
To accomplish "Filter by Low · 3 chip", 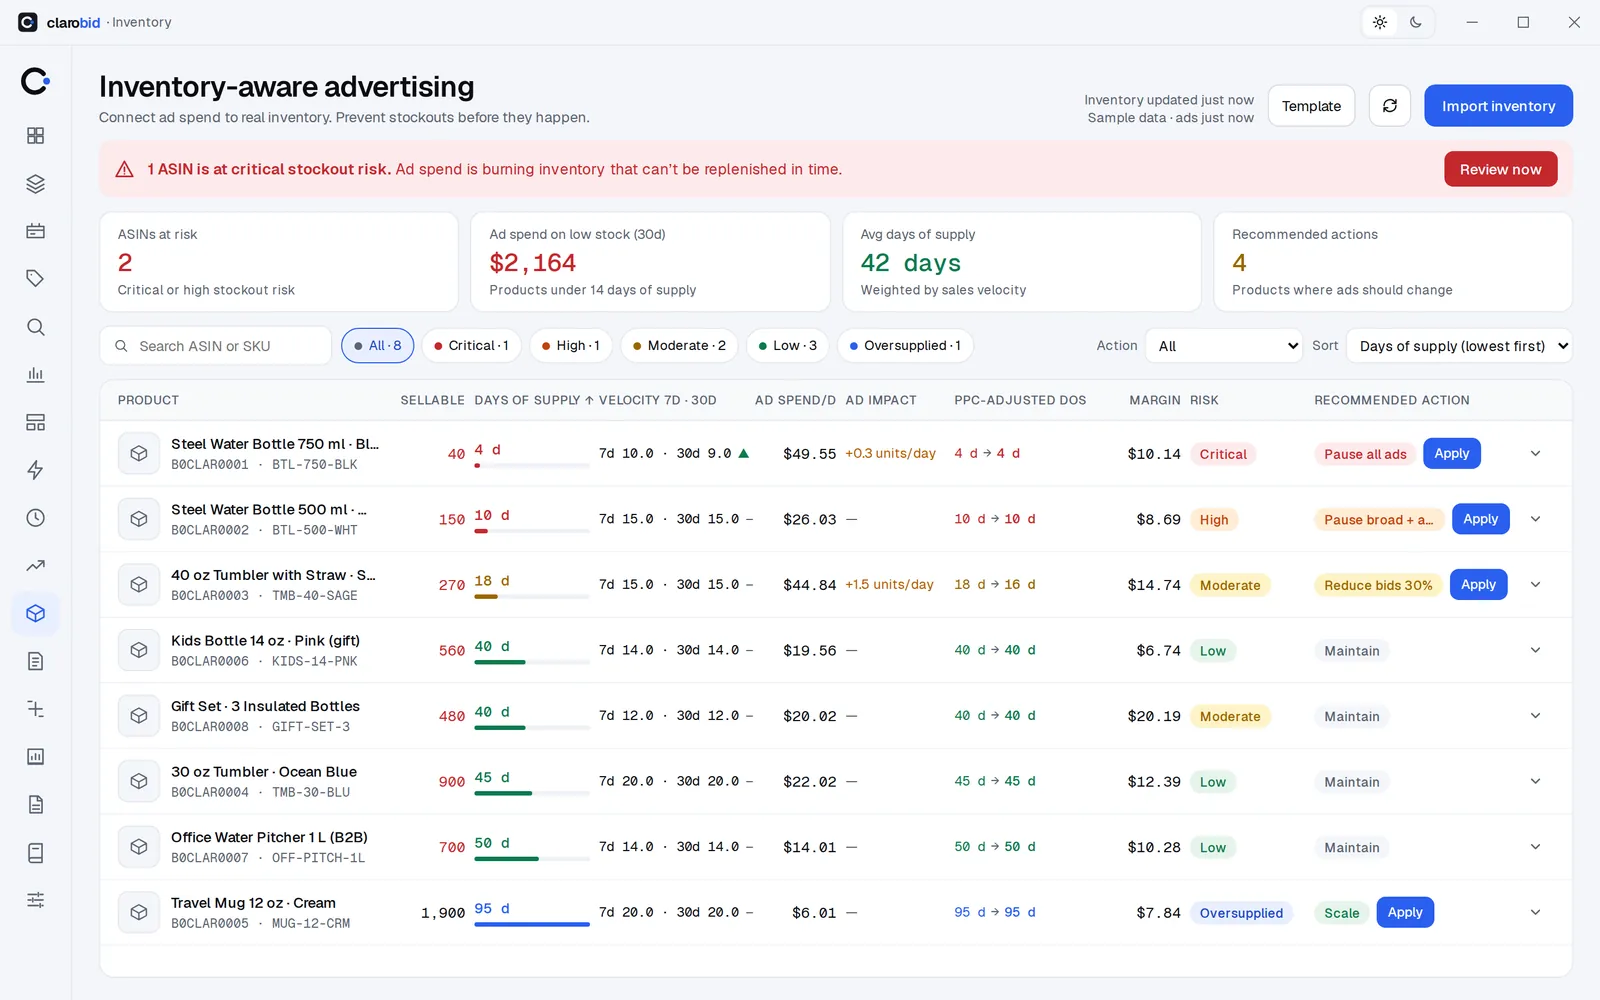I will (x=788, y=346).
